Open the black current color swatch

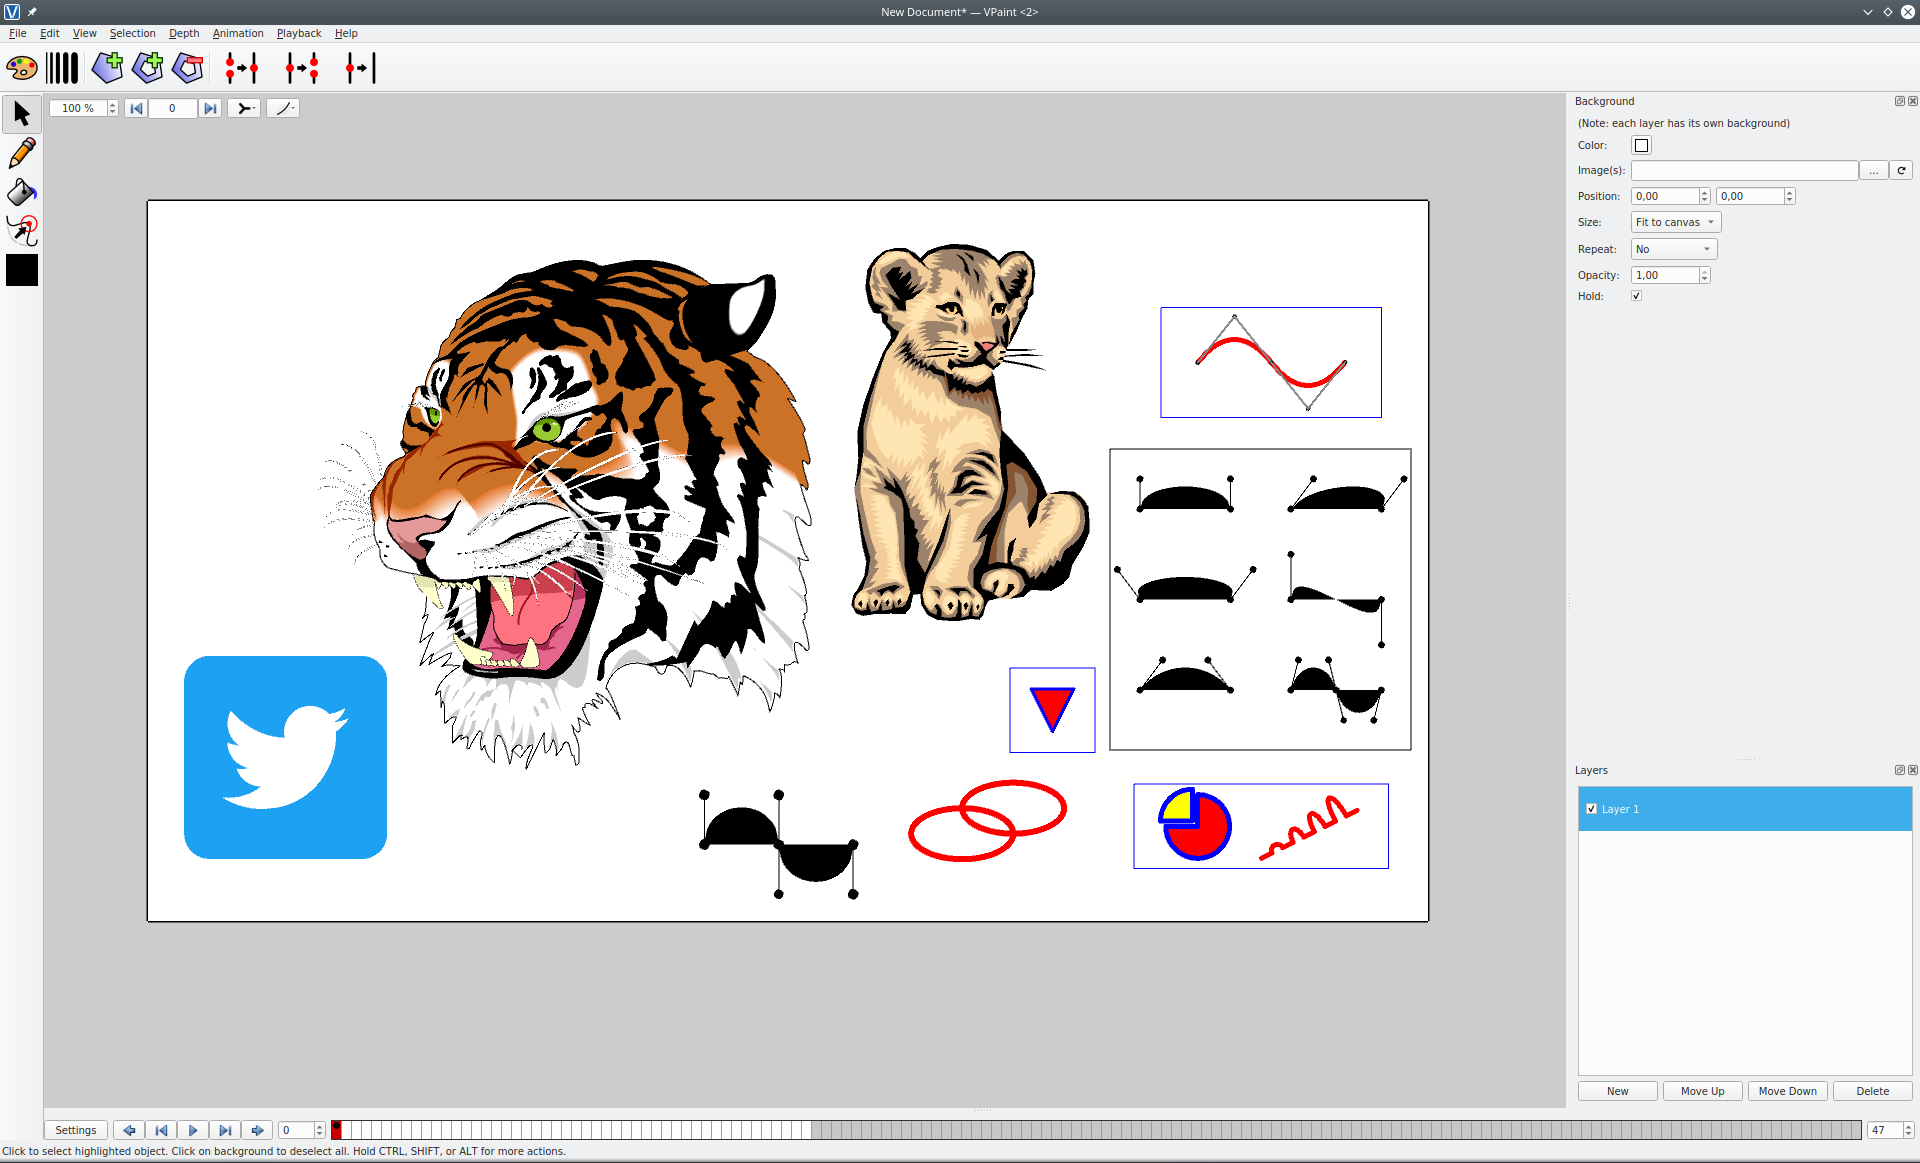tap(22, 270)
